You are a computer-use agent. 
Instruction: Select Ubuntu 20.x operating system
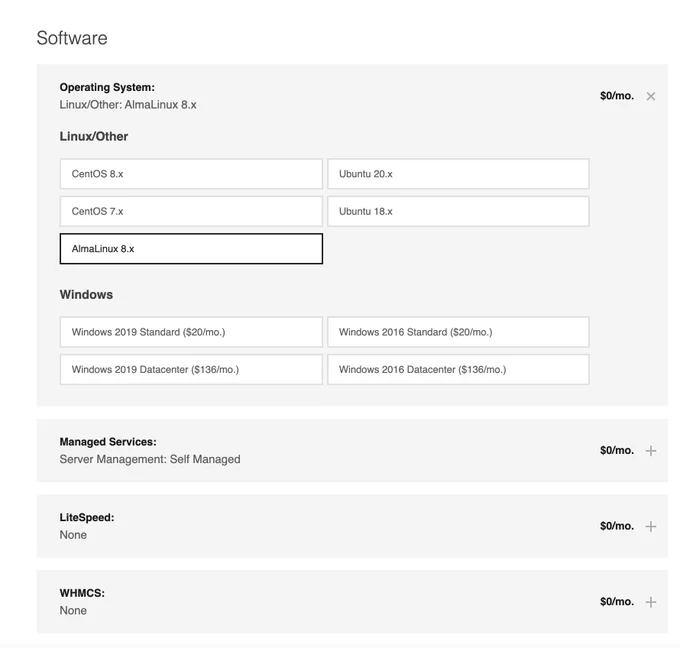coord(458,174)
